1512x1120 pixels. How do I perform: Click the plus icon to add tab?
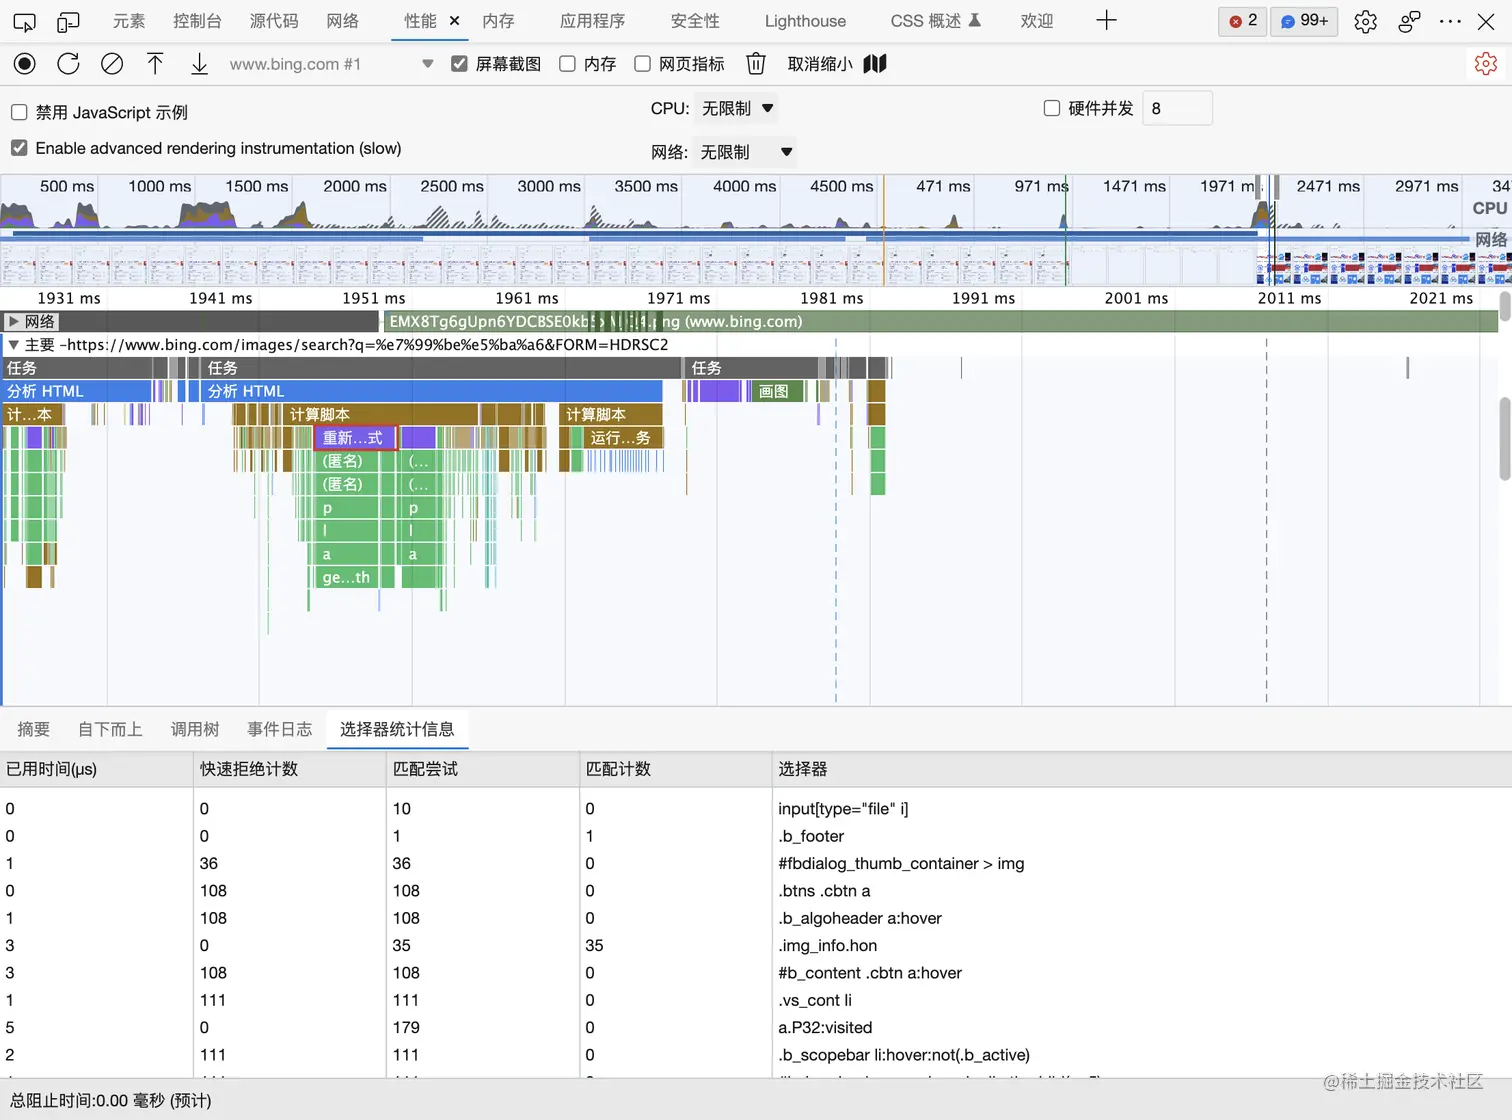tap(1106, 21)
